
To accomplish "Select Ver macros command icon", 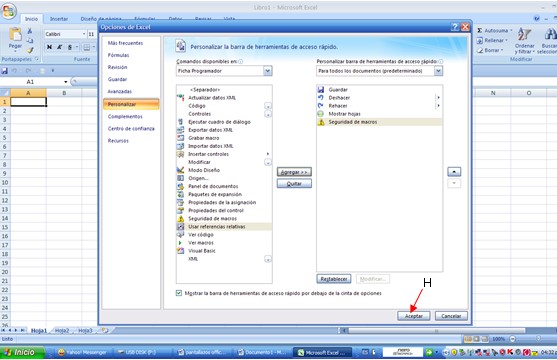I will point(180,243).
